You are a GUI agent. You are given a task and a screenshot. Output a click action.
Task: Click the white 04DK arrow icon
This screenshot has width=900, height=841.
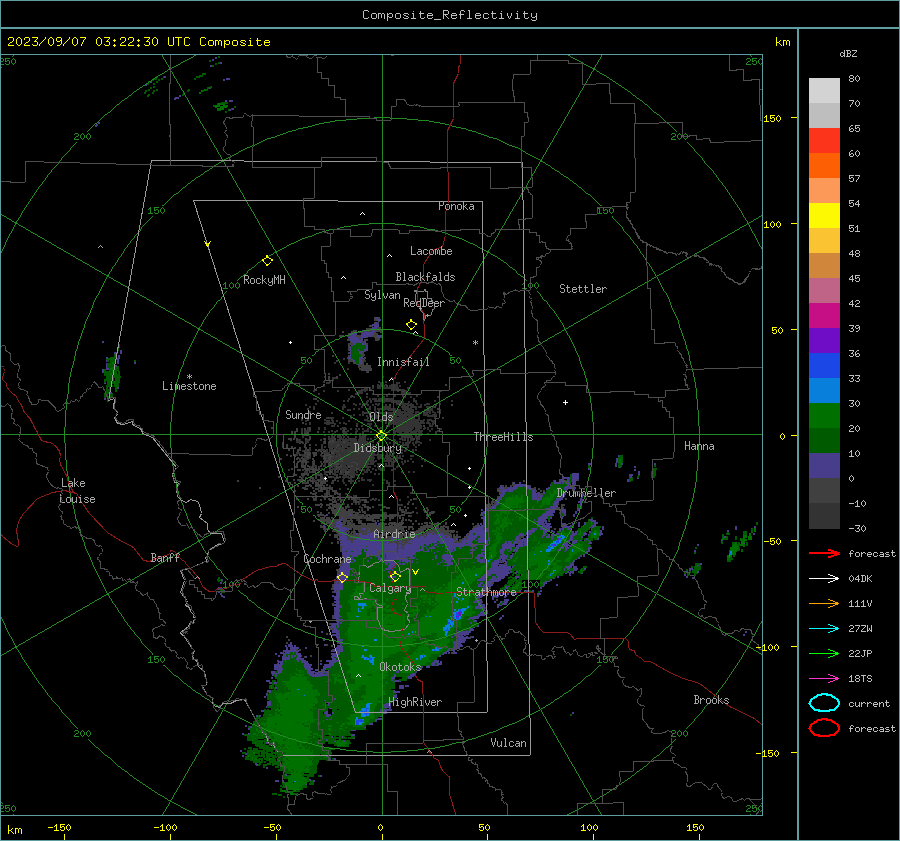824,578
